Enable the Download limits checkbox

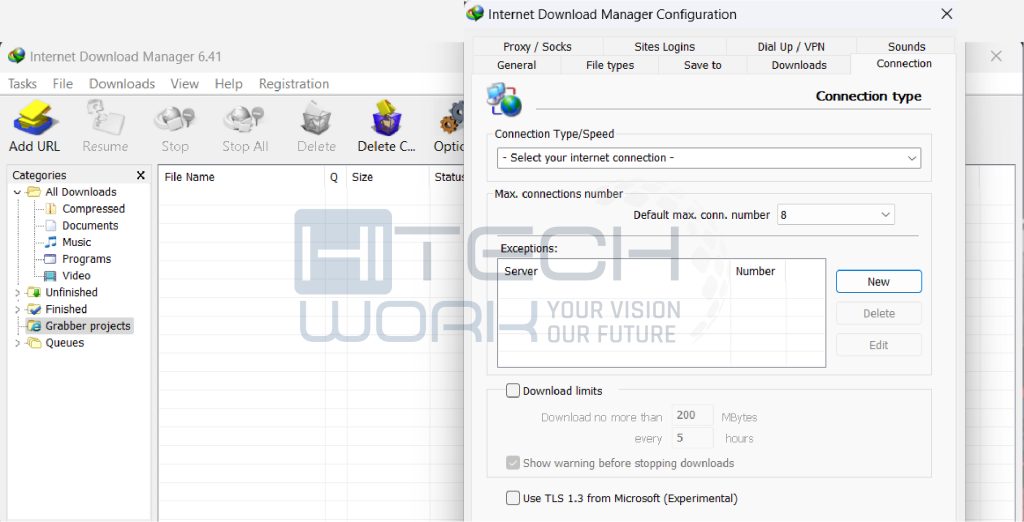tap(513, 391)
